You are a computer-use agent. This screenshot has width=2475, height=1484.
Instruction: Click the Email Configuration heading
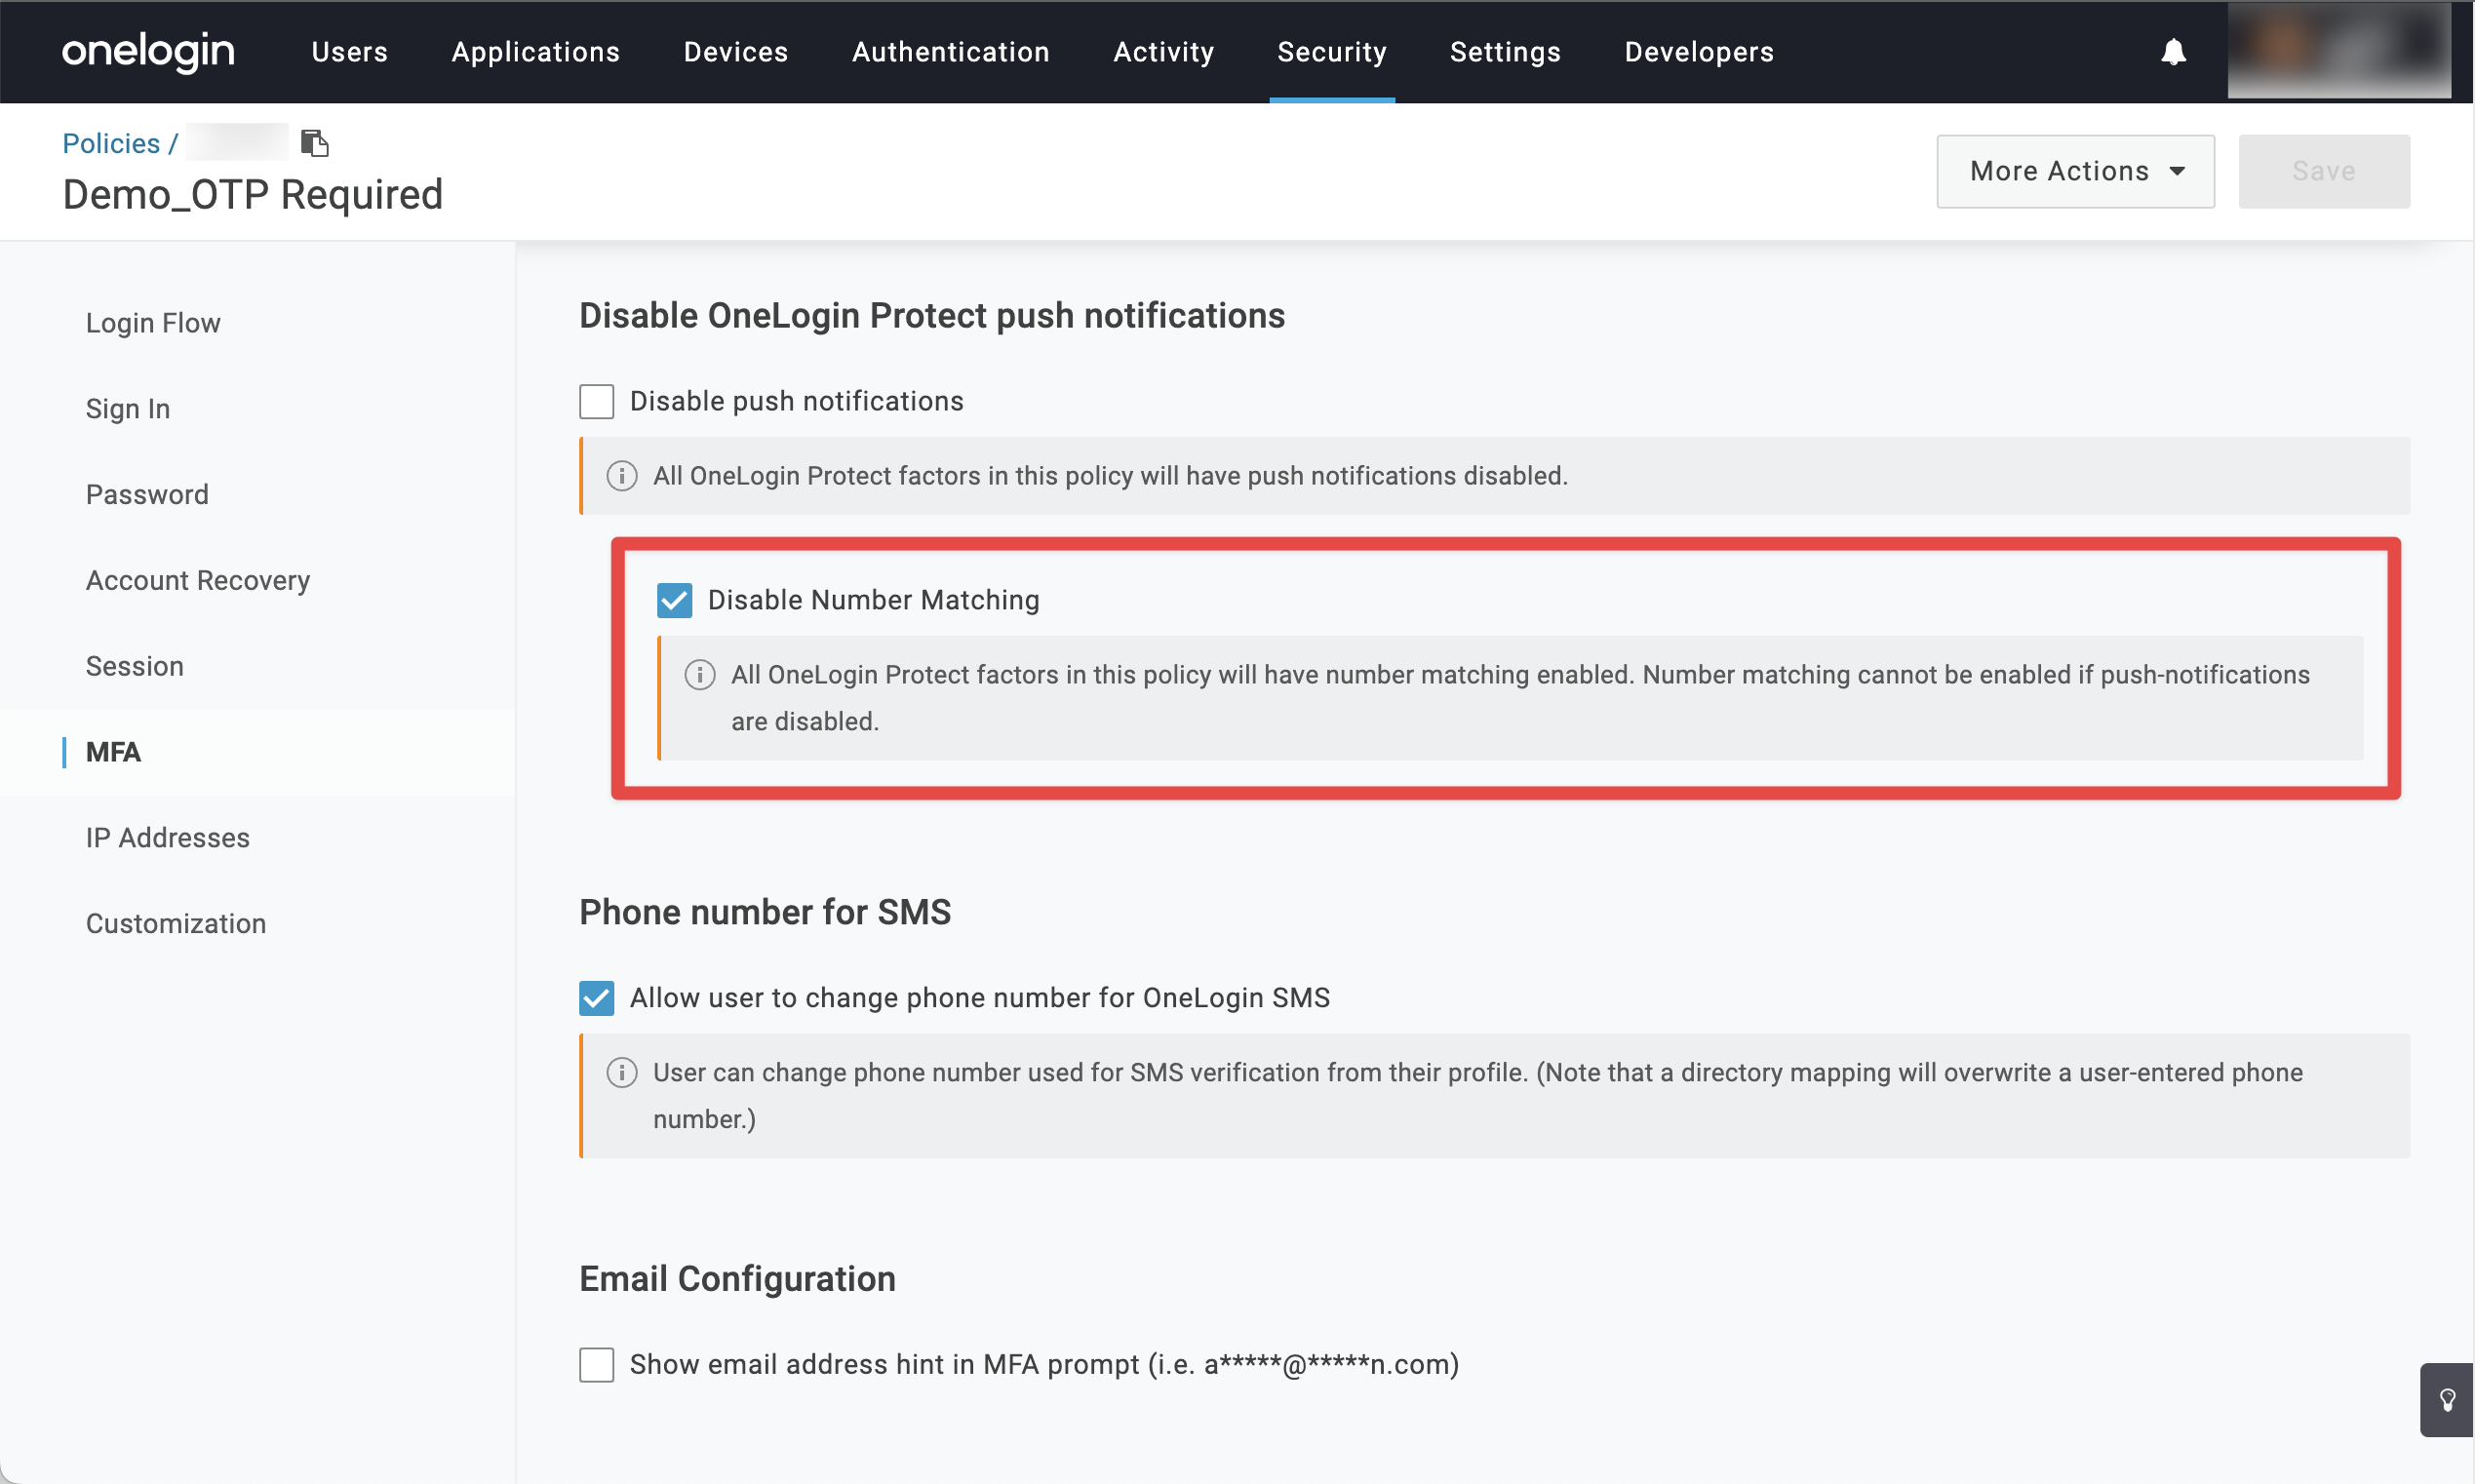[x=737, y=1279]
